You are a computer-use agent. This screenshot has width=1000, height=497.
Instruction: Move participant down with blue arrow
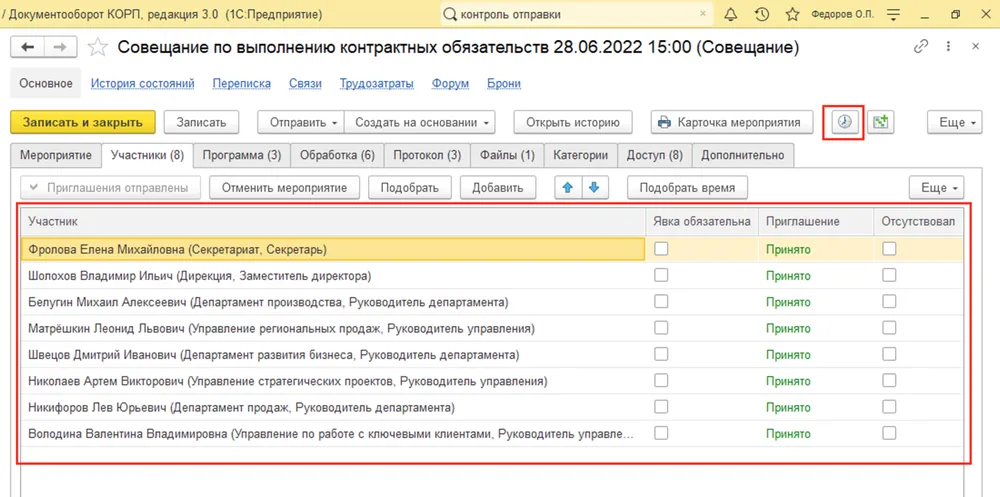pyautogui.click(x=594, y=188)
